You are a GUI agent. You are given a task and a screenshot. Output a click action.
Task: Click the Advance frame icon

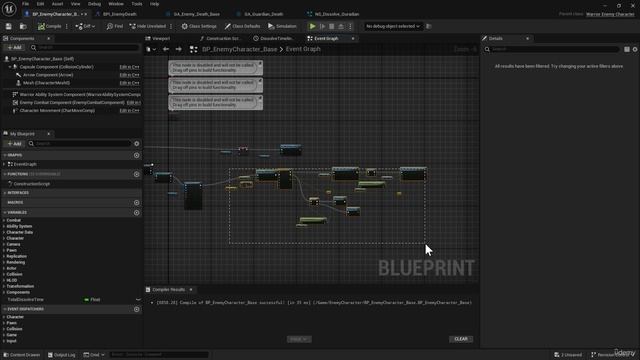coord(322,26)
